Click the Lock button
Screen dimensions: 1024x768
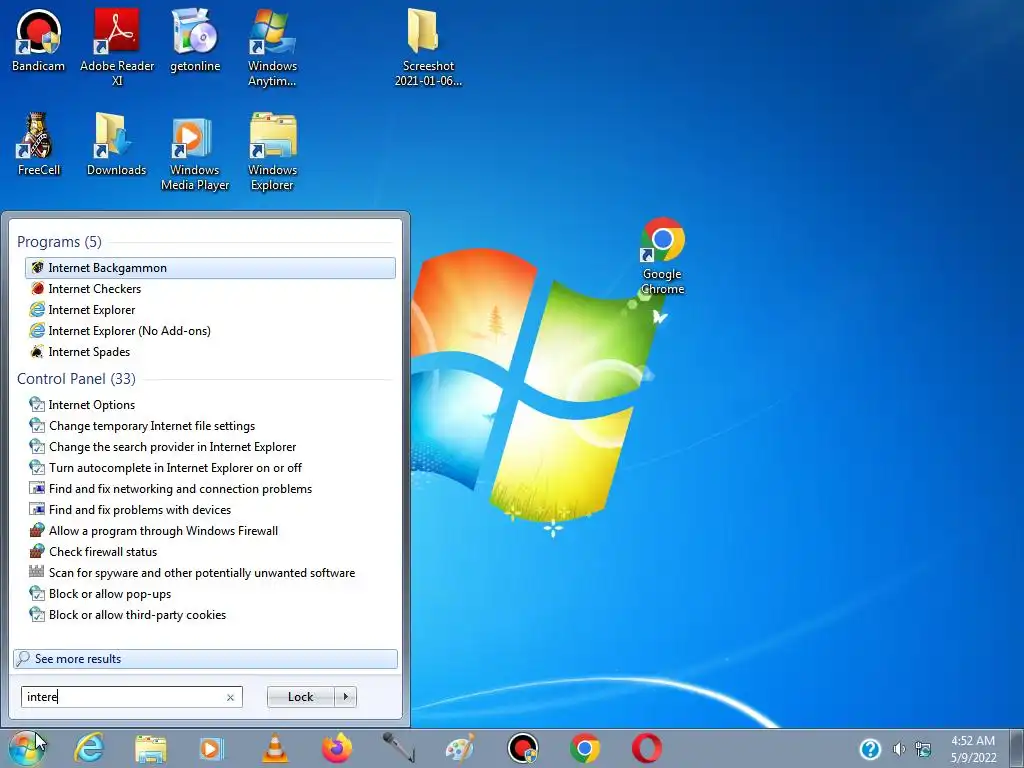coord(300,697)
